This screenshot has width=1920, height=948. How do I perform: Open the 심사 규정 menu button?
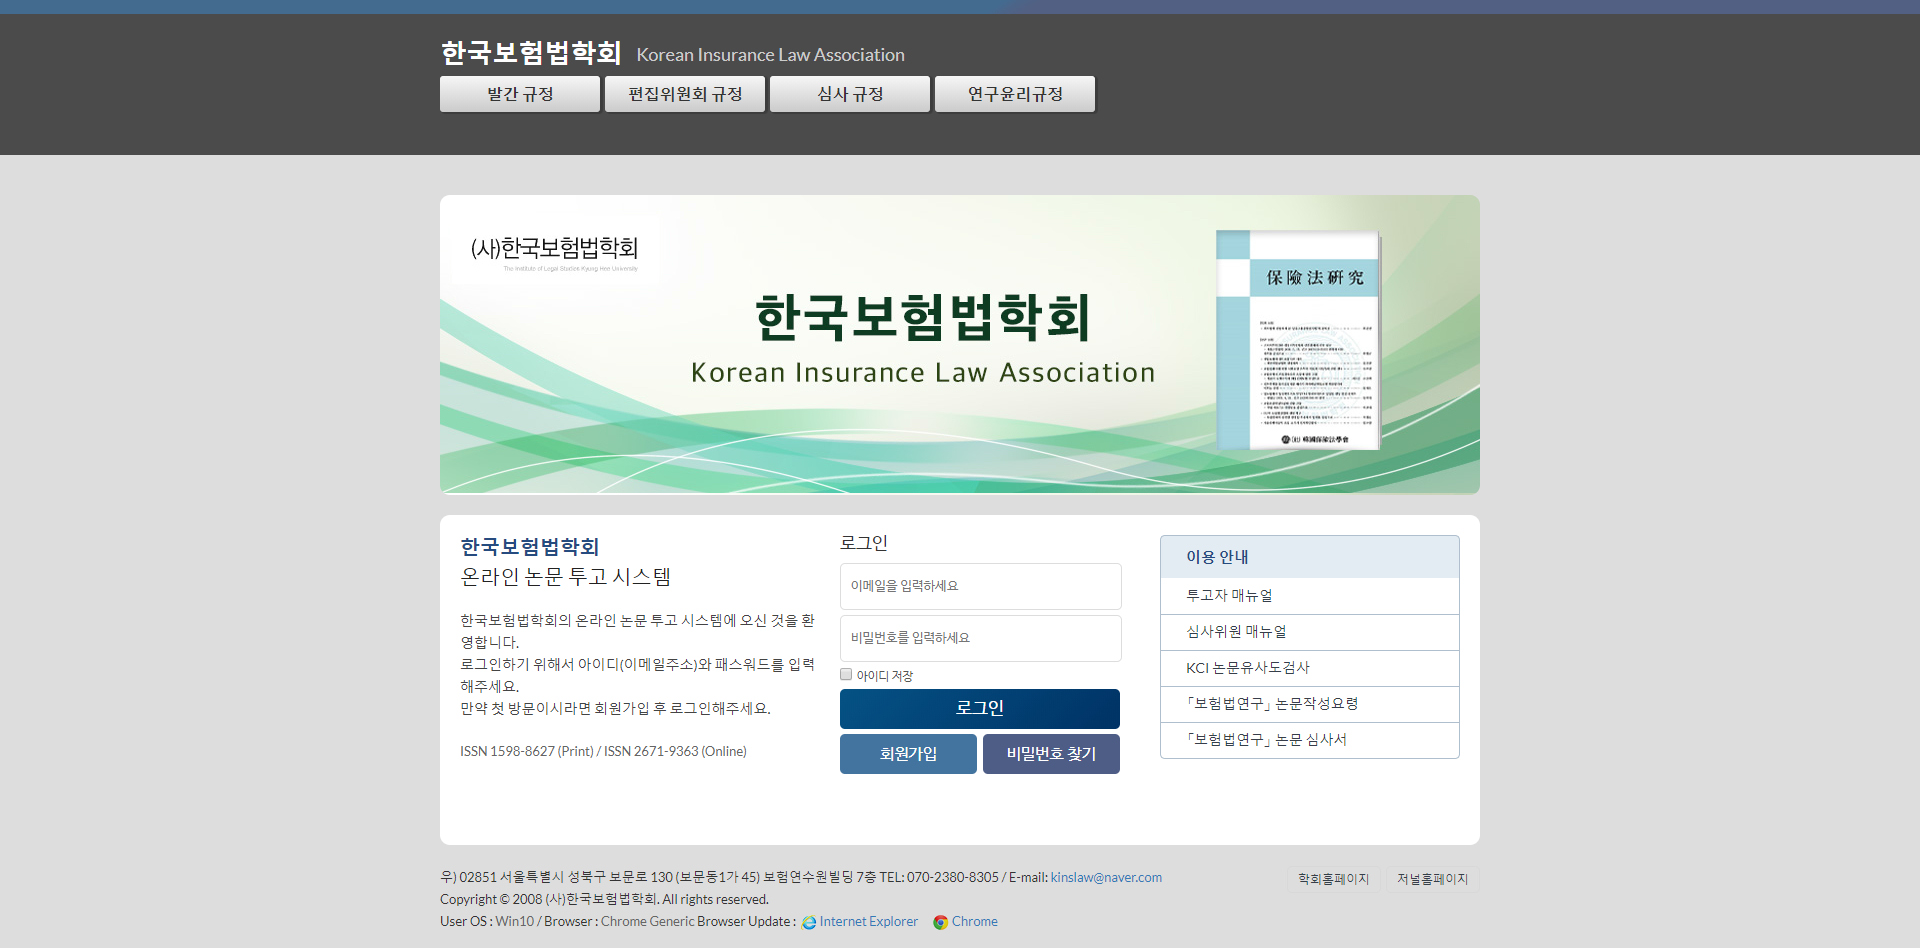point(850,94)
